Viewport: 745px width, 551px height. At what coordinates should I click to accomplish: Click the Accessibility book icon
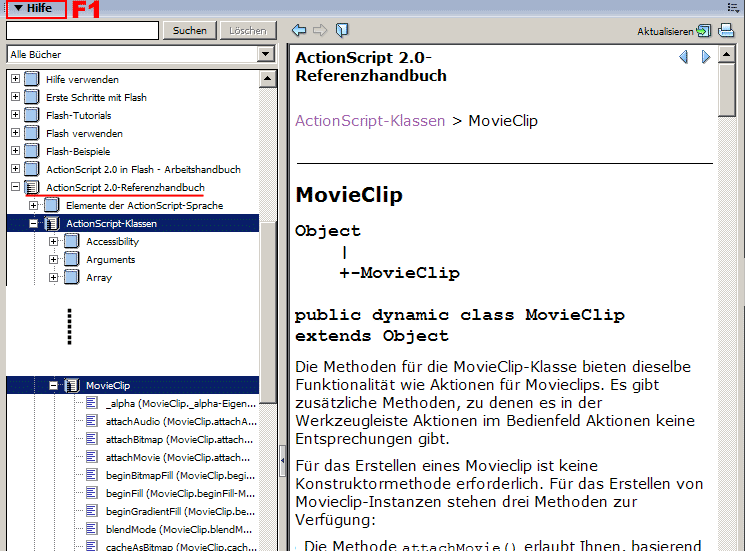(72, 241)
